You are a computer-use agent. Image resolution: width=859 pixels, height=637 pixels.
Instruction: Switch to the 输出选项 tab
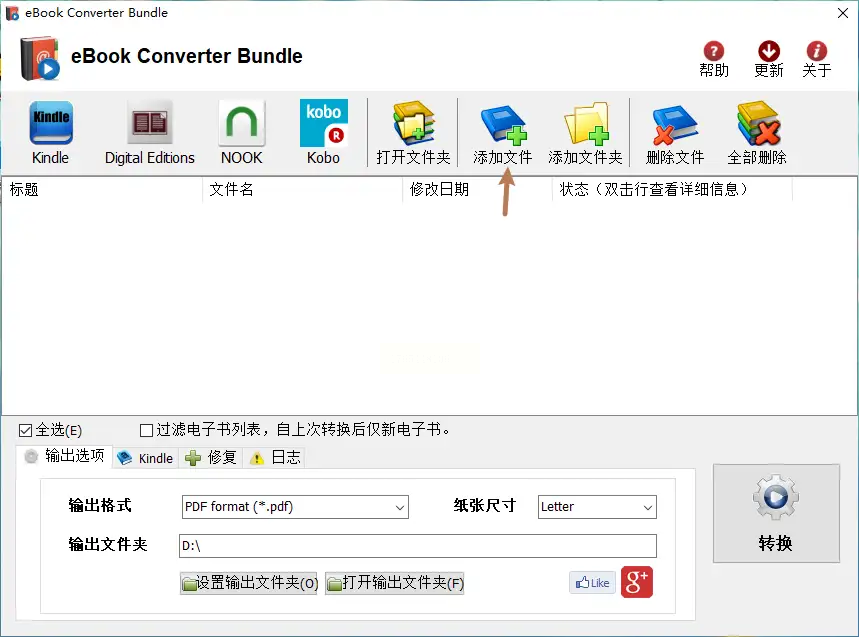tap(65, 456)
